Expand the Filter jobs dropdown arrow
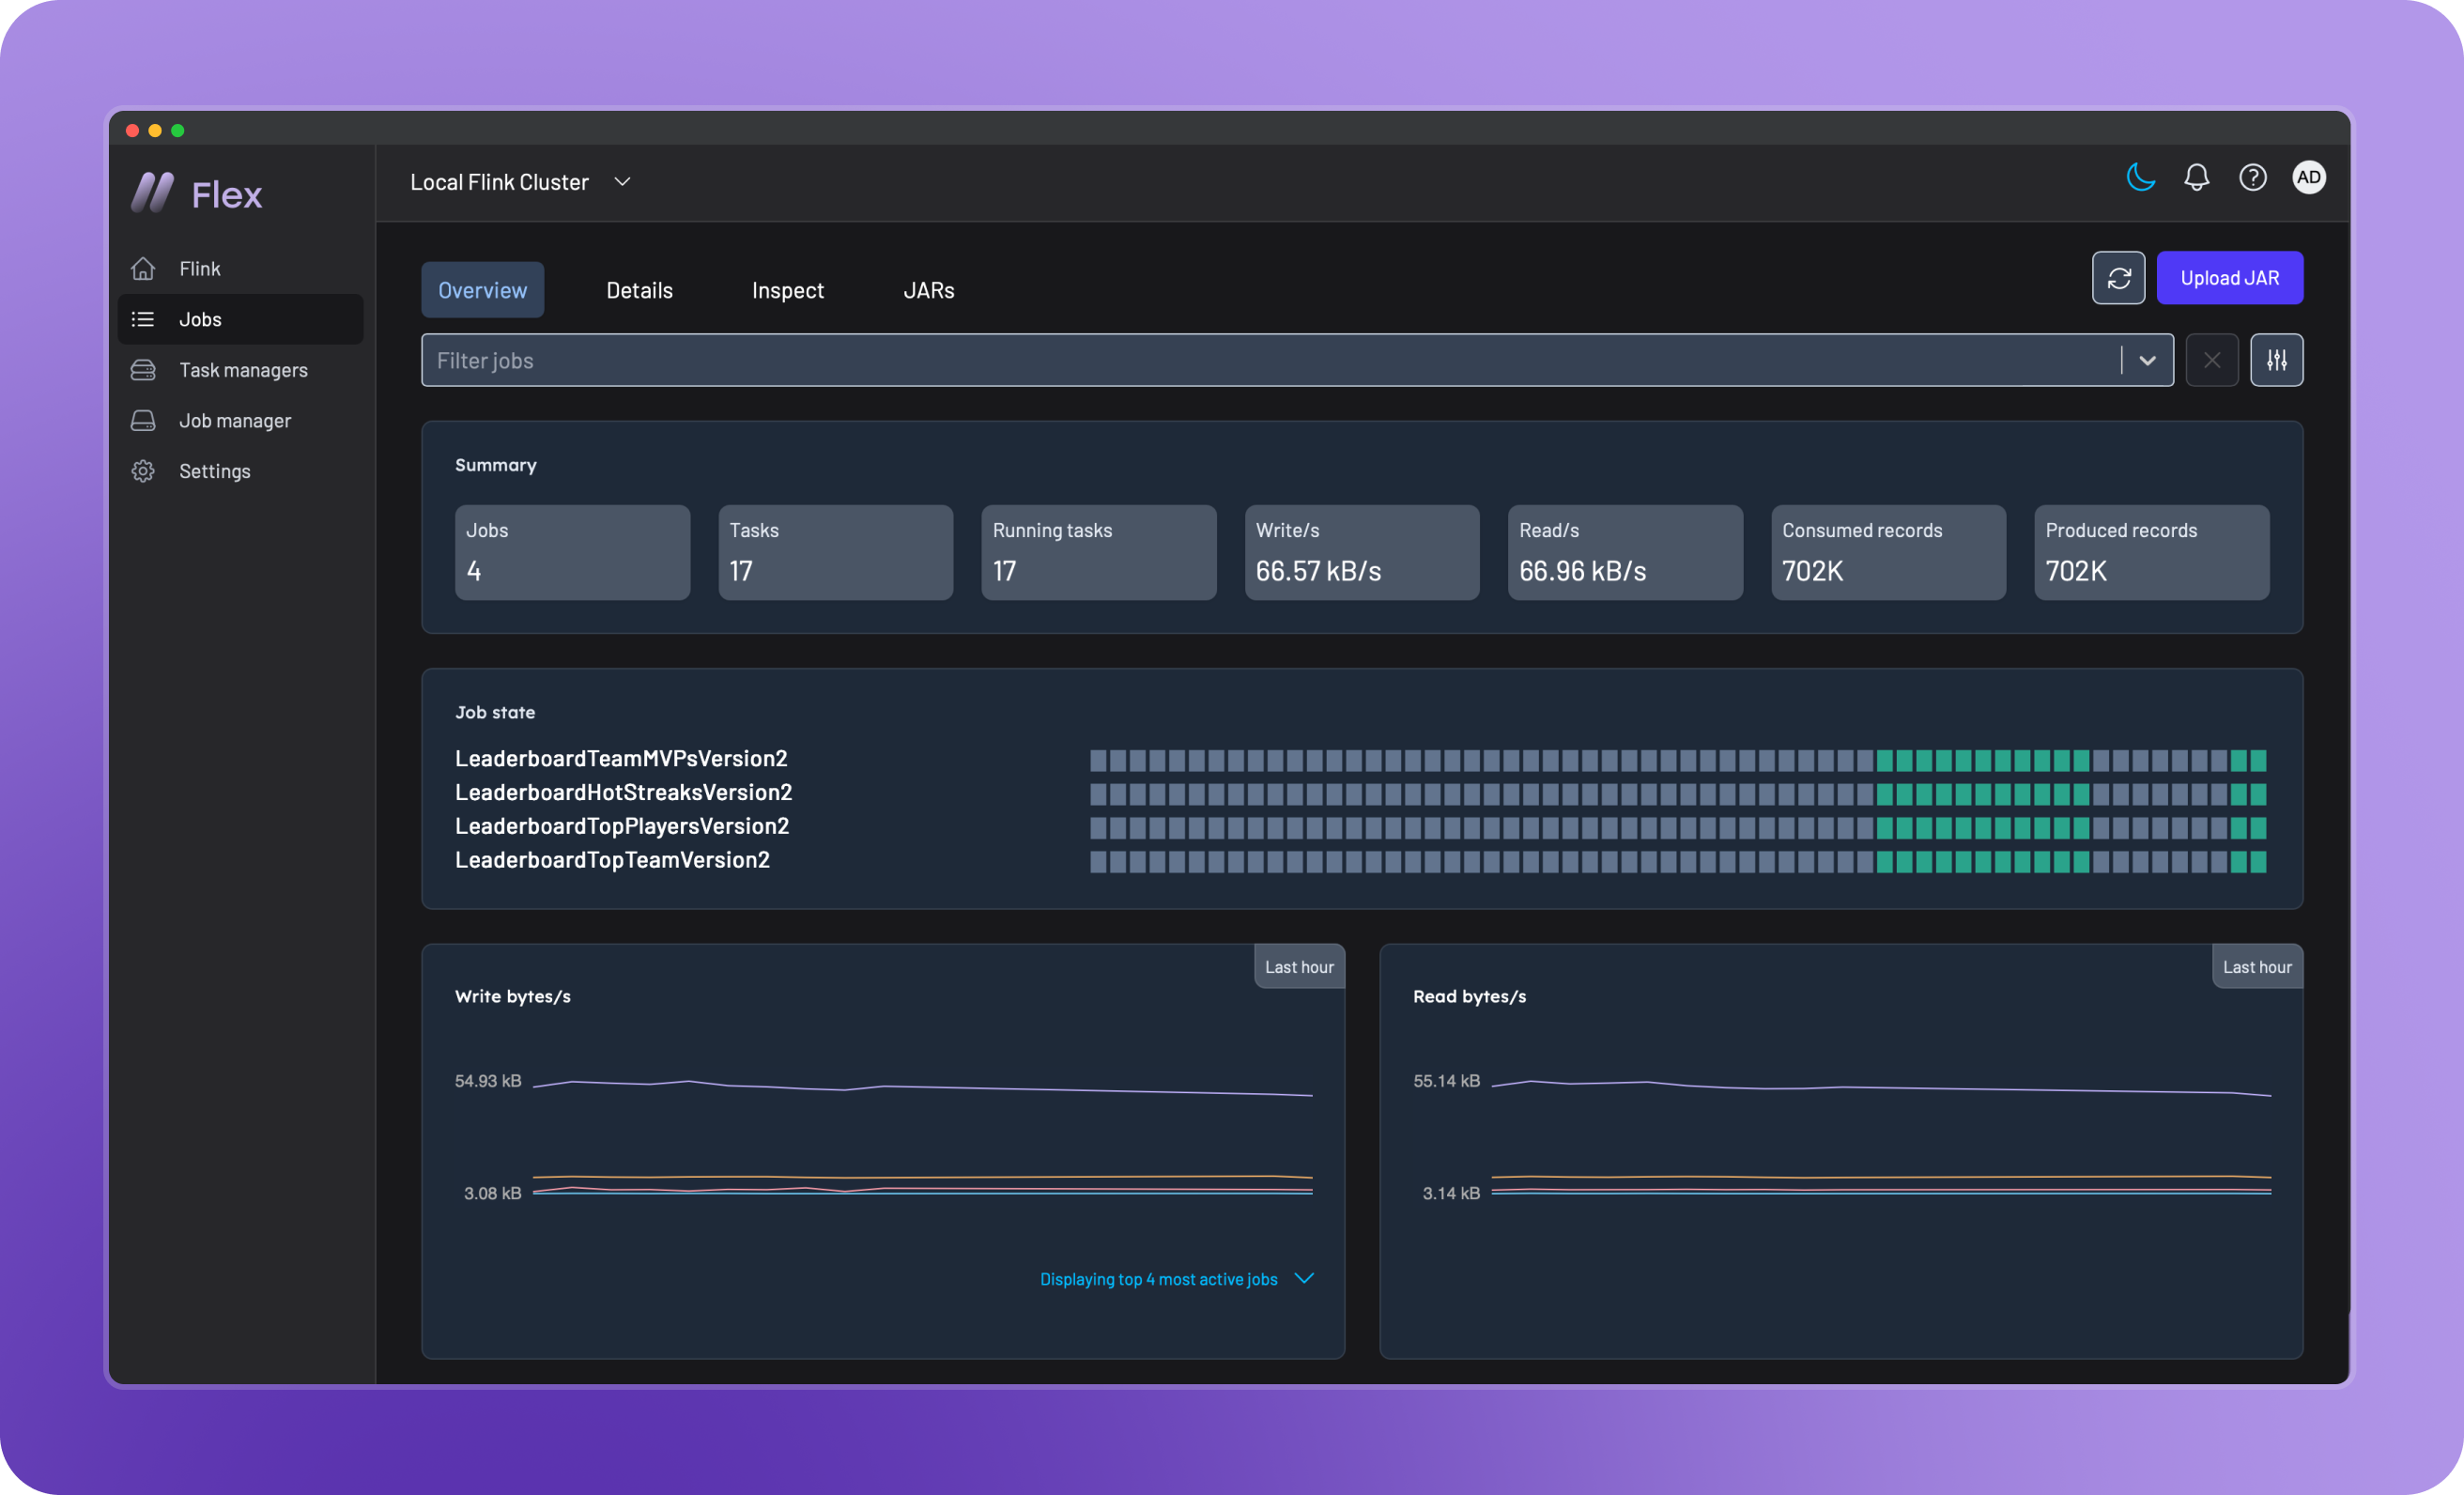This screenshot has height=1495, width=2464. coord(2147,360)
